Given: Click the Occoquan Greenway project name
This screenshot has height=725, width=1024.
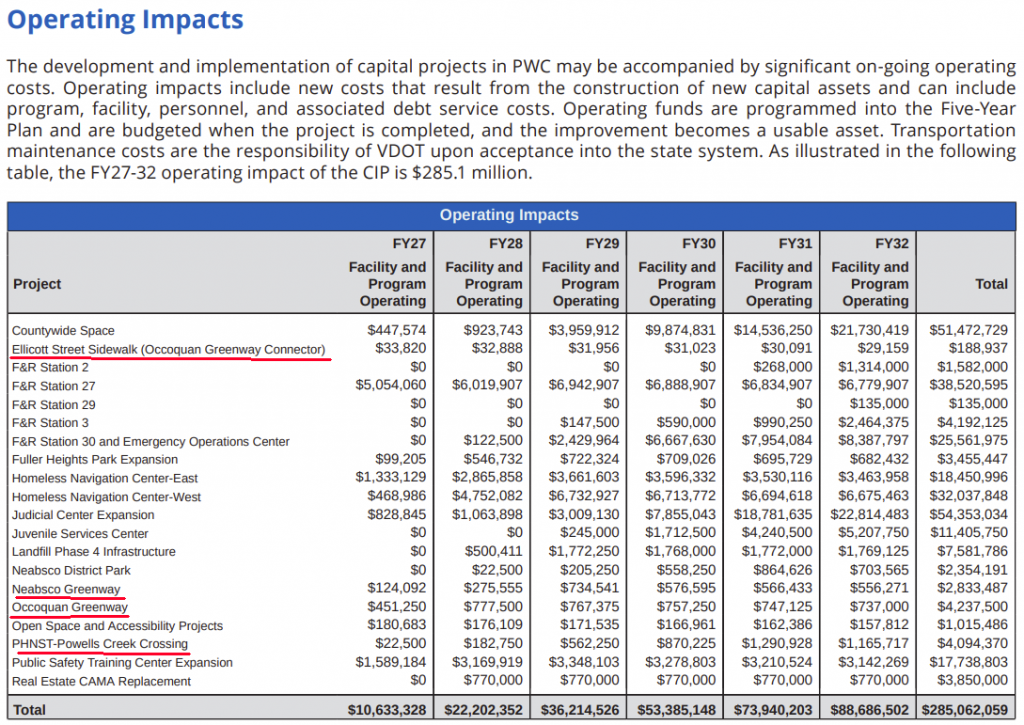Looking at the screenshot, I should click(x=70, y=607).
